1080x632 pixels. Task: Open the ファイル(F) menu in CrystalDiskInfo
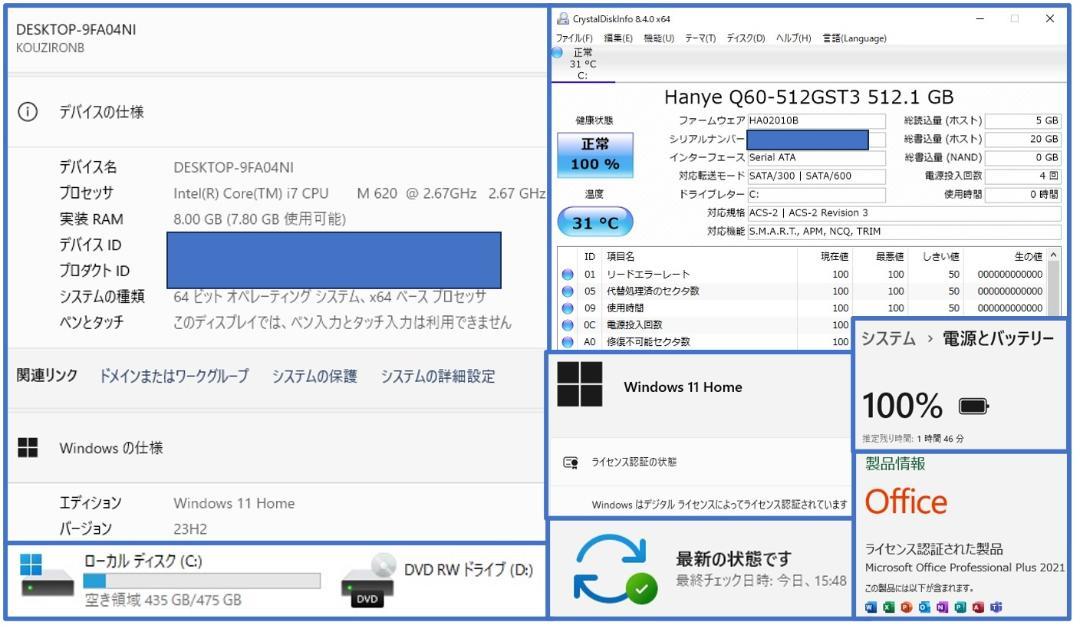click(x=574, y=39)
